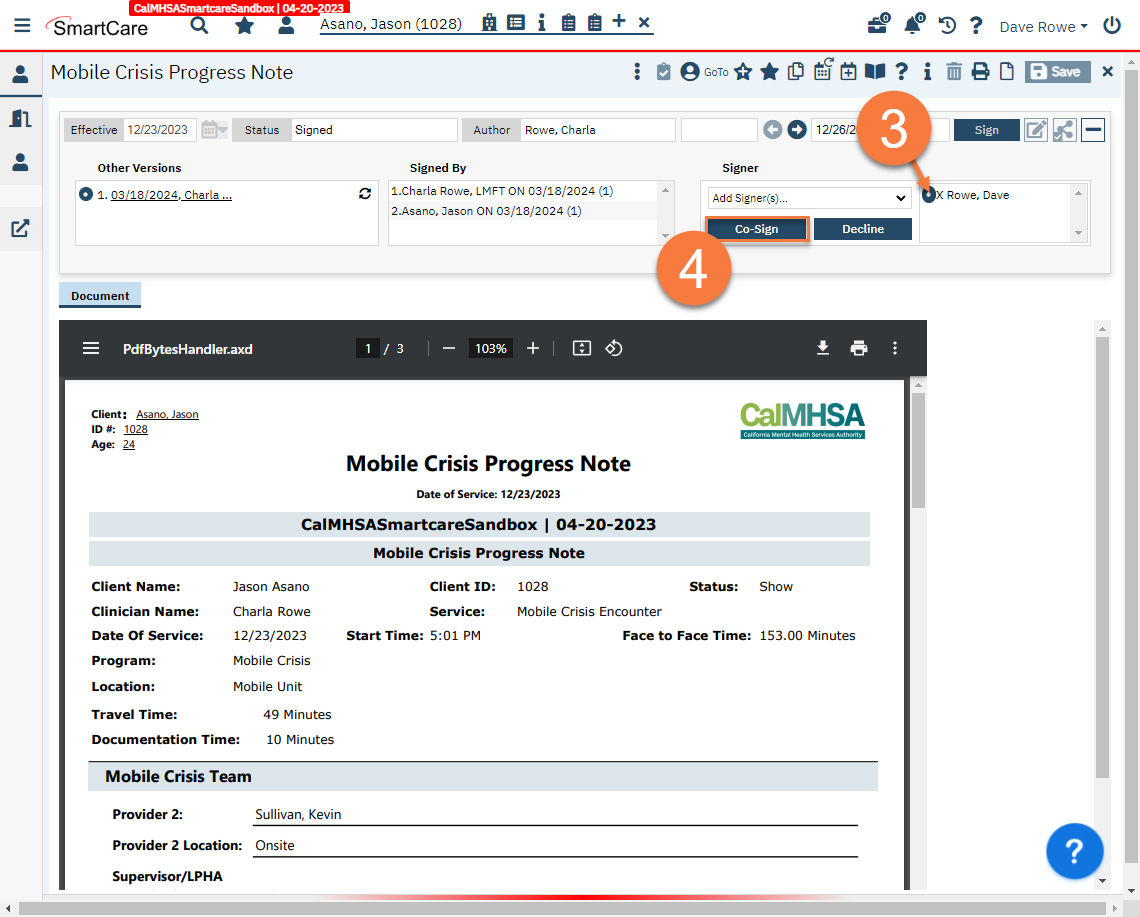Rotate the PDF document view

click(x=614, y=348)
